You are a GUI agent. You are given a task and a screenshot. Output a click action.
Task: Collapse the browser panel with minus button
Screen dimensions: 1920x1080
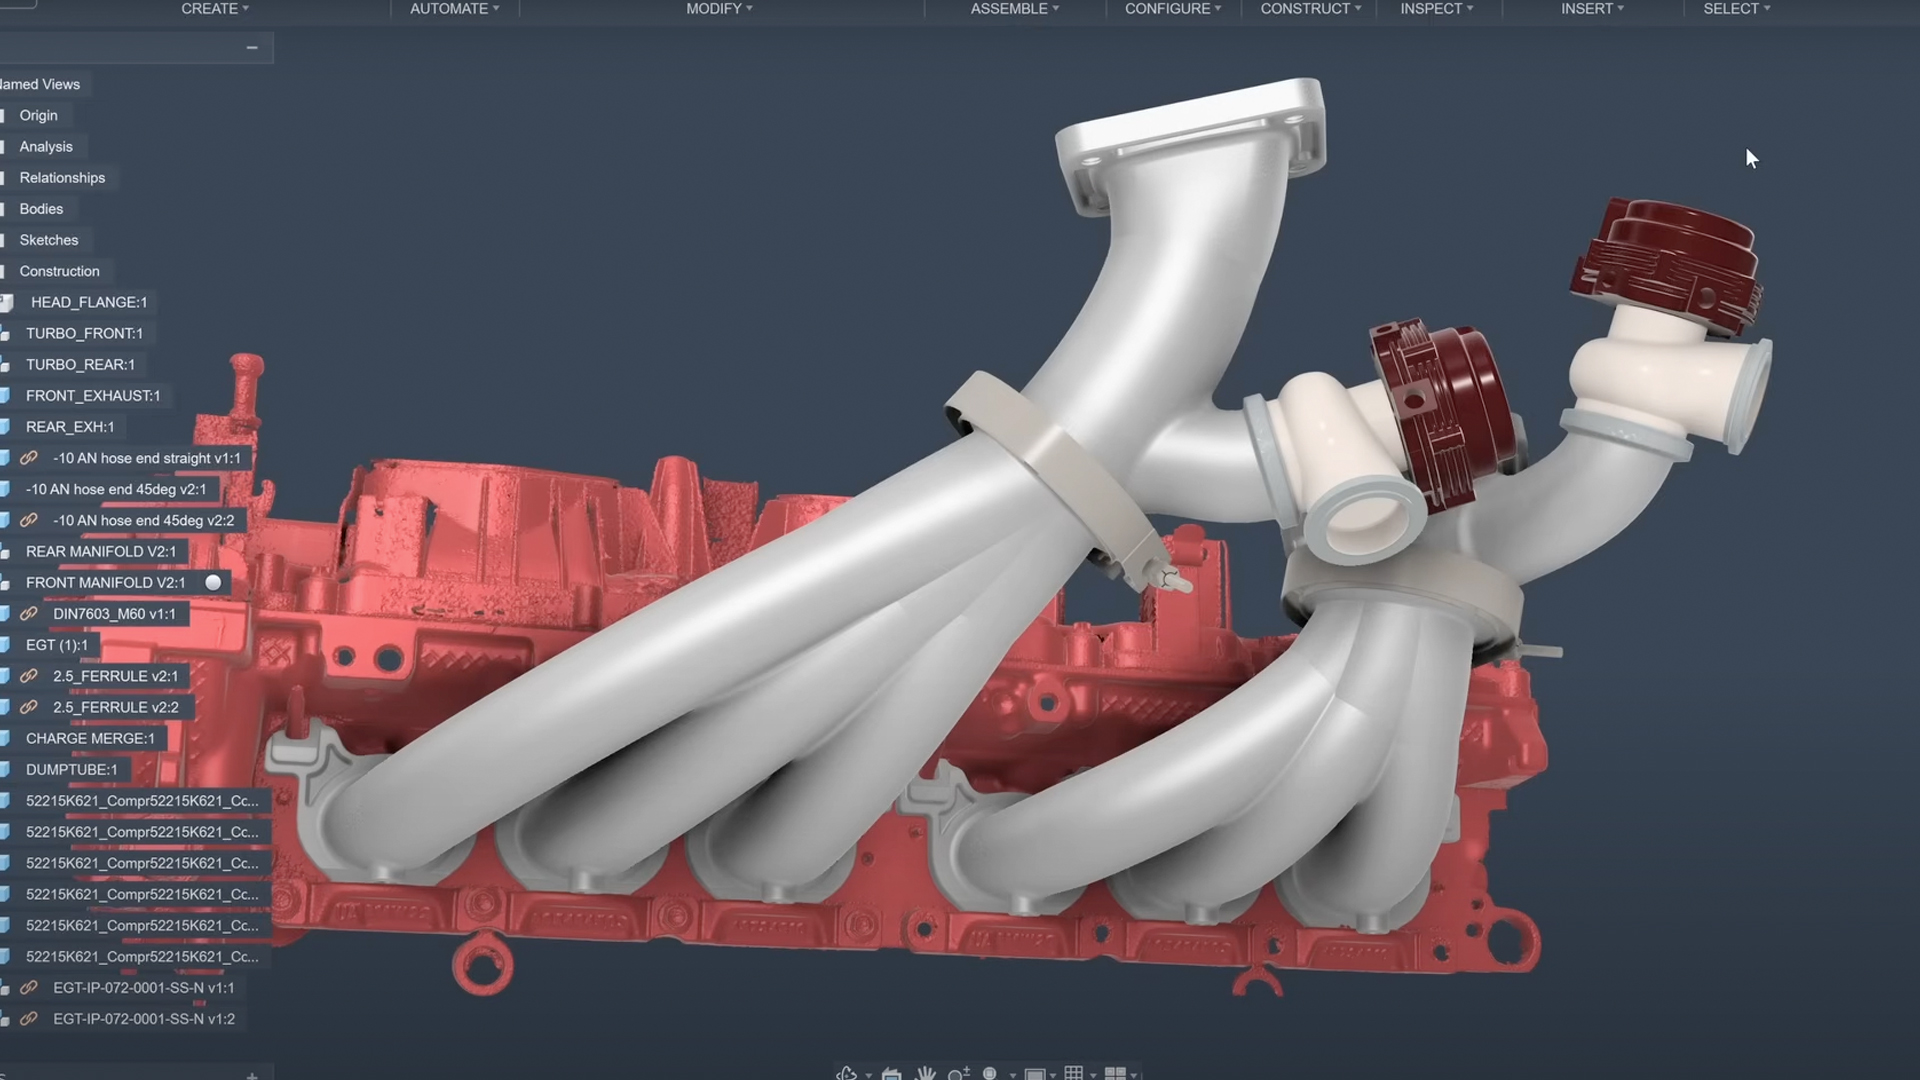click(x=252, y=48)
